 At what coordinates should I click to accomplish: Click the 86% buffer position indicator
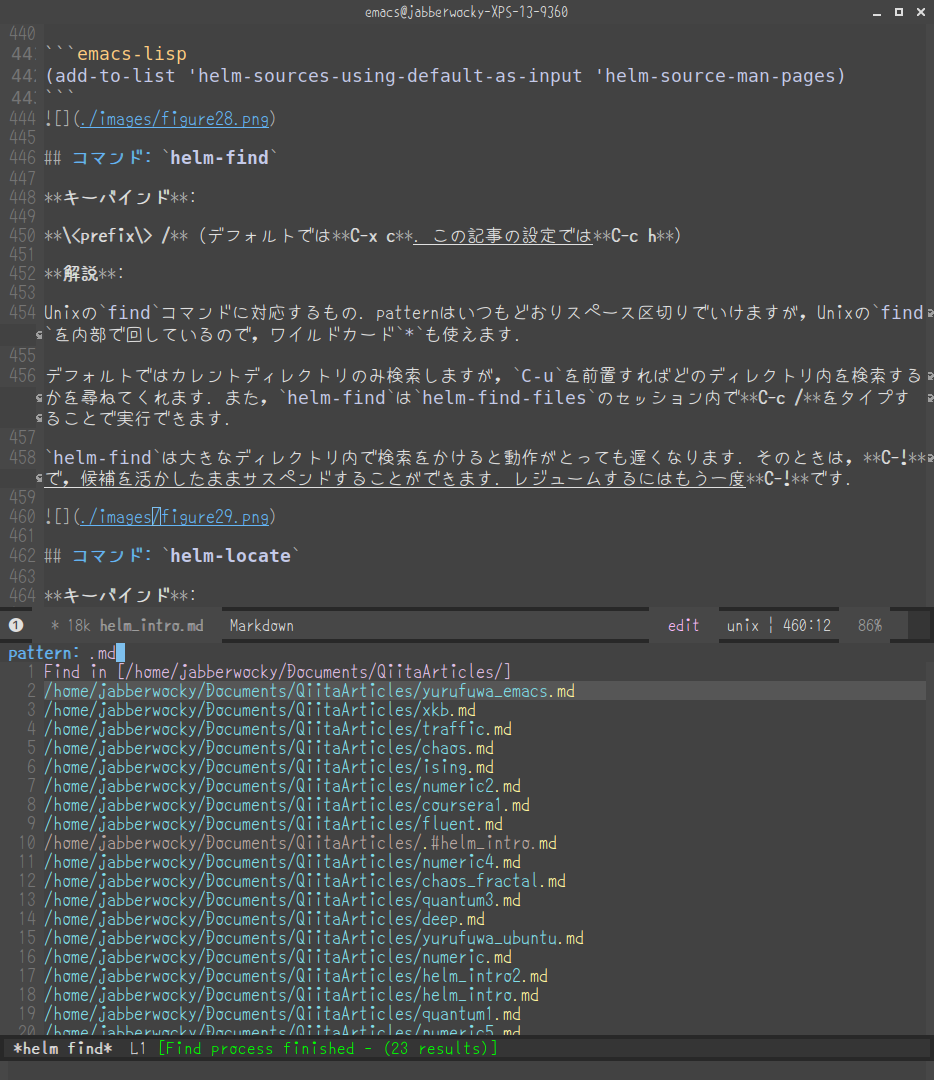870,625
